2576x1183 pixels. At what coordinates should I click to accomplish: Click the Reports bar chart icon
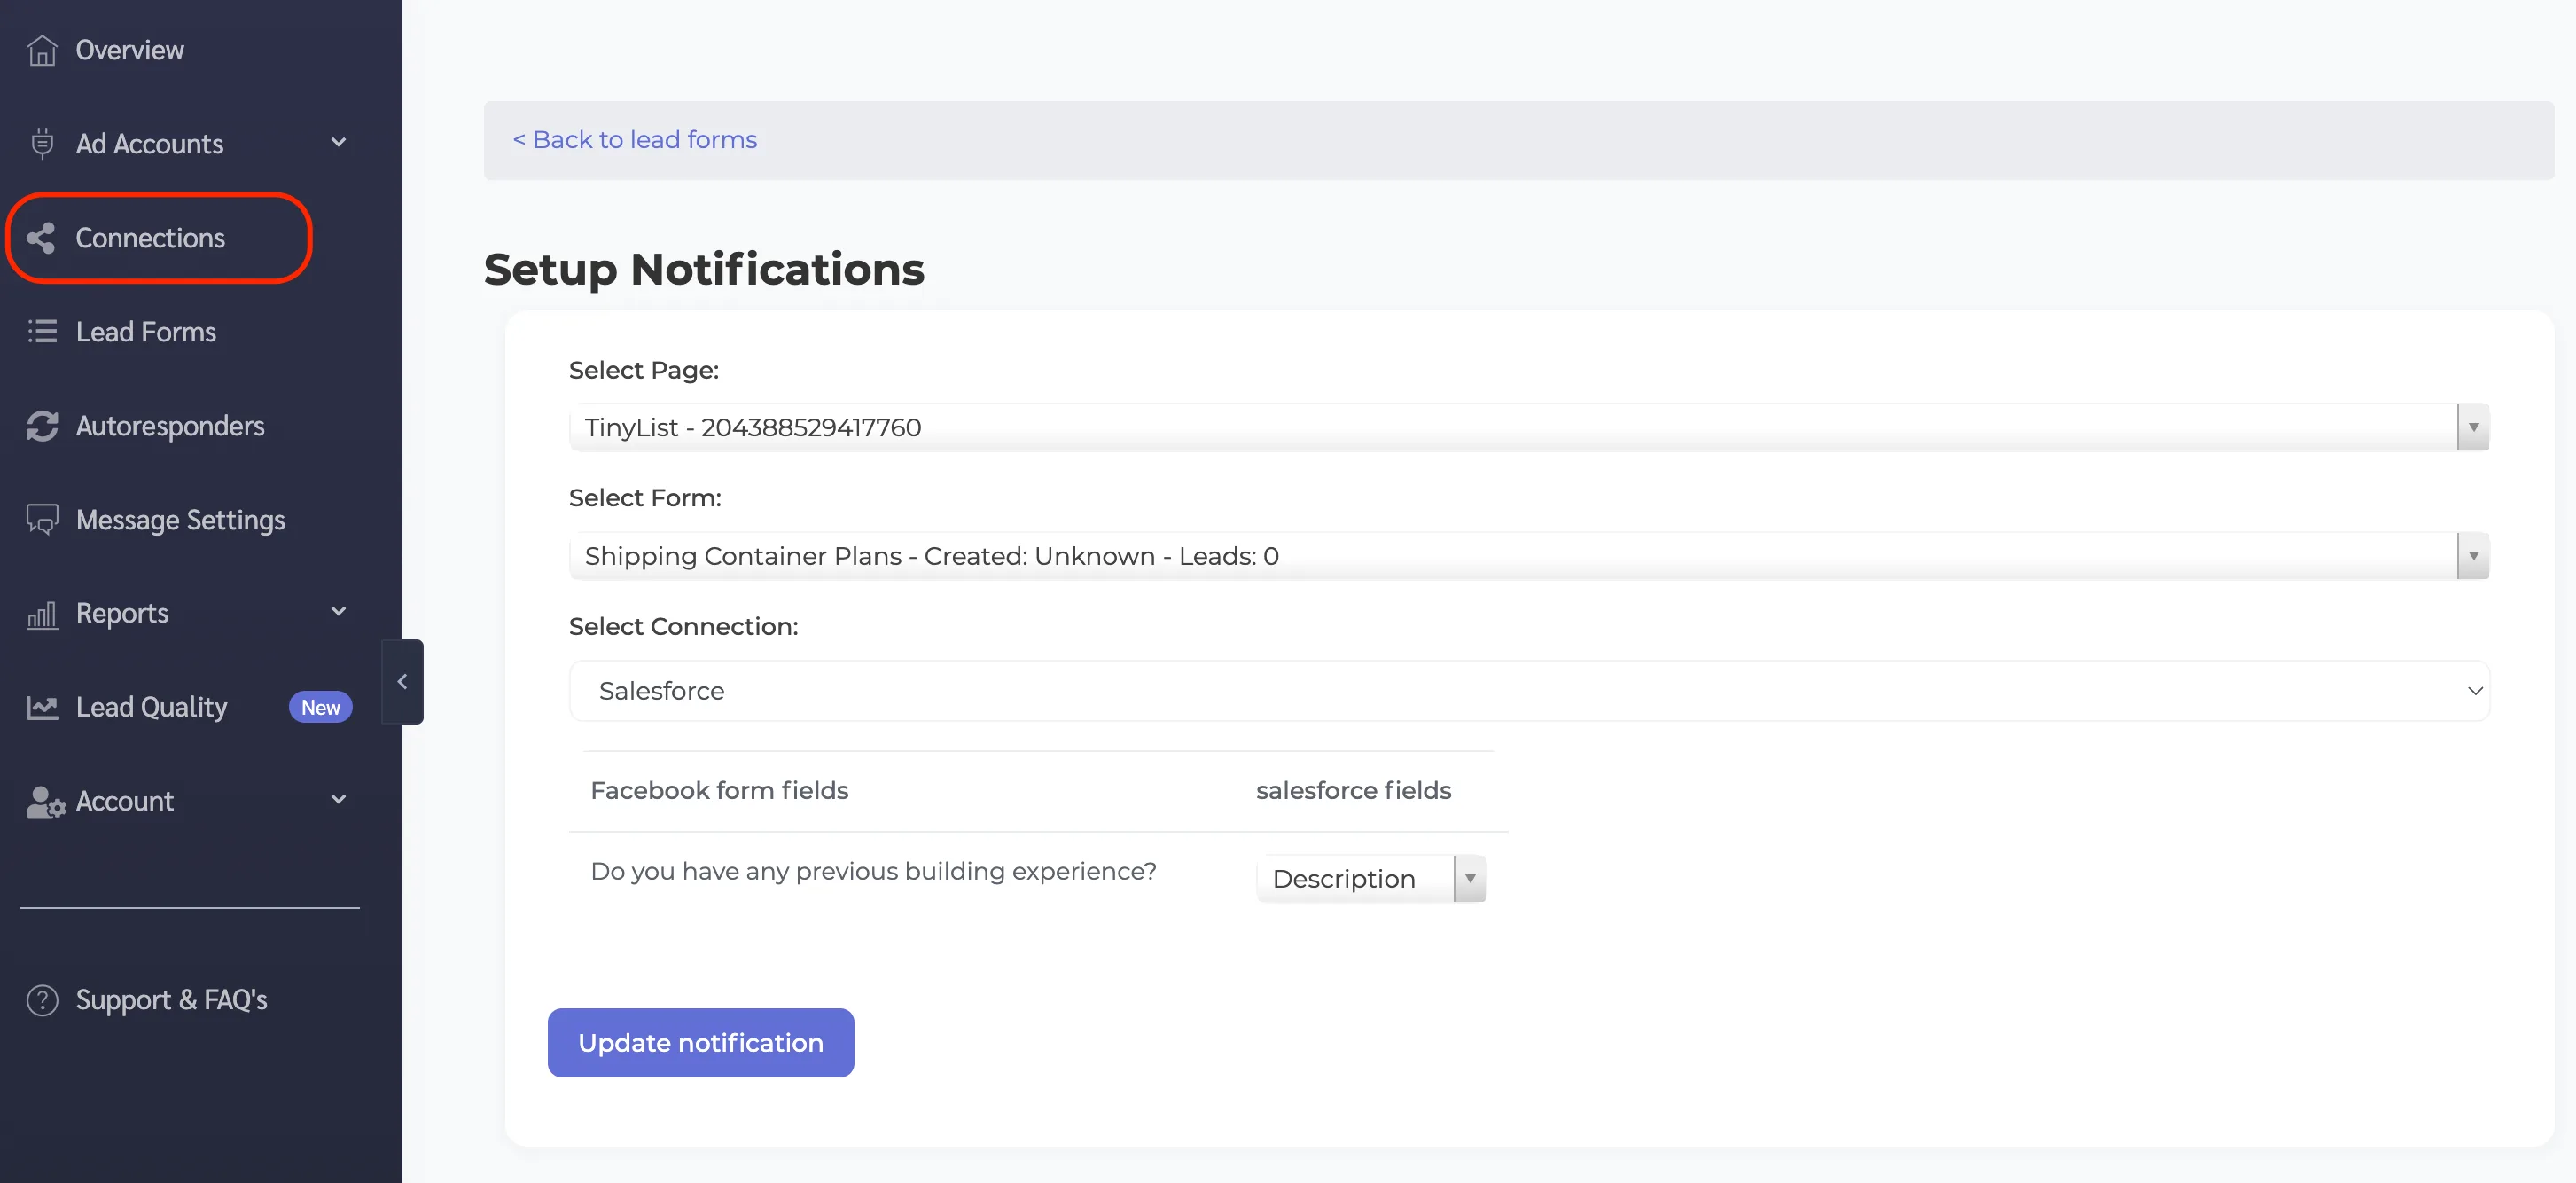[x=42, y=614]
